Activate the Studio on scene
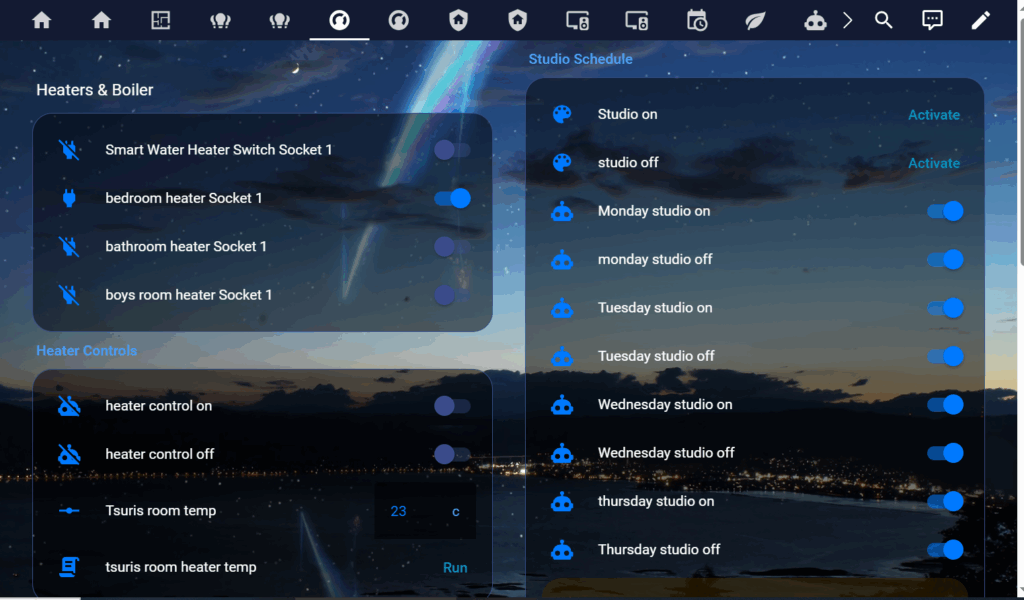The height and width of the screenshot is (600, 1024). click(x=934, y=115)
